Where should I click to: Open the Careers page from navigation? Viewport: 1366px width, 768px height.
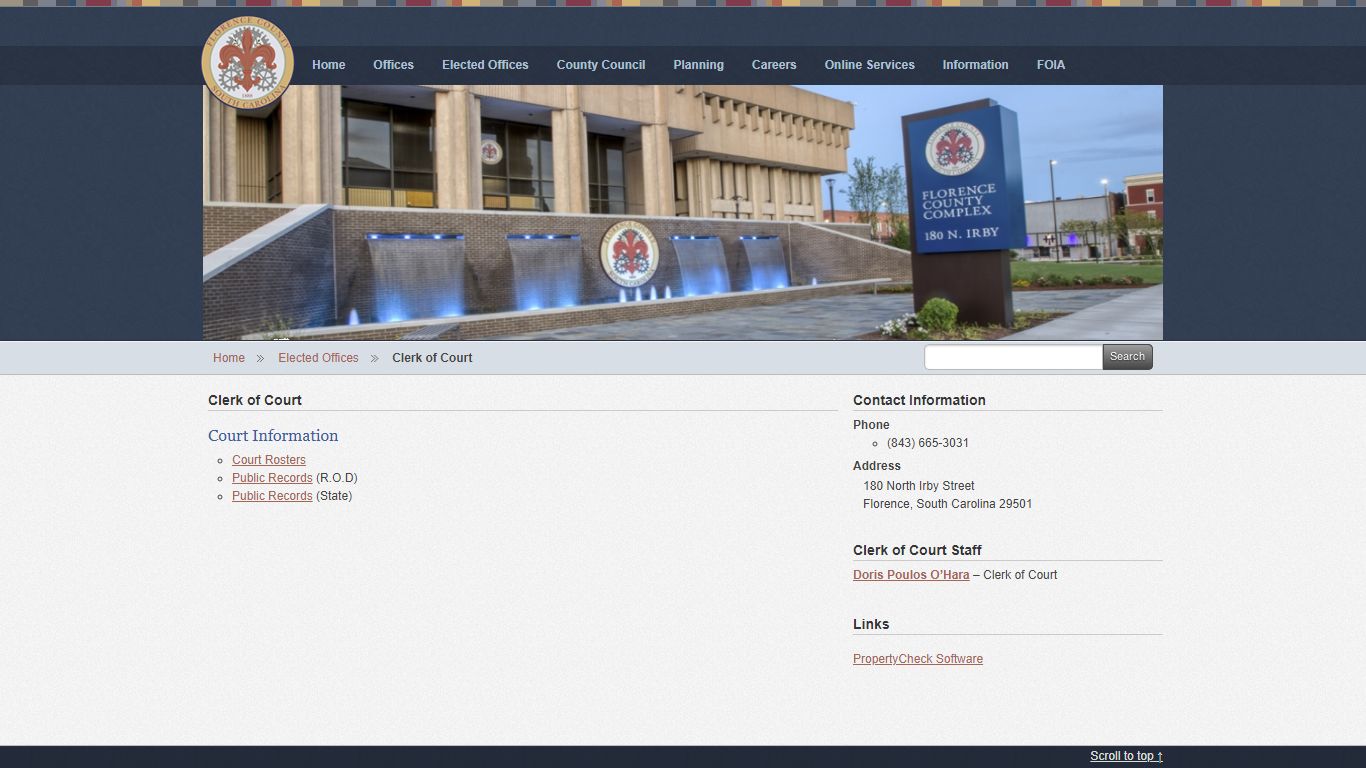click(774, 65)
